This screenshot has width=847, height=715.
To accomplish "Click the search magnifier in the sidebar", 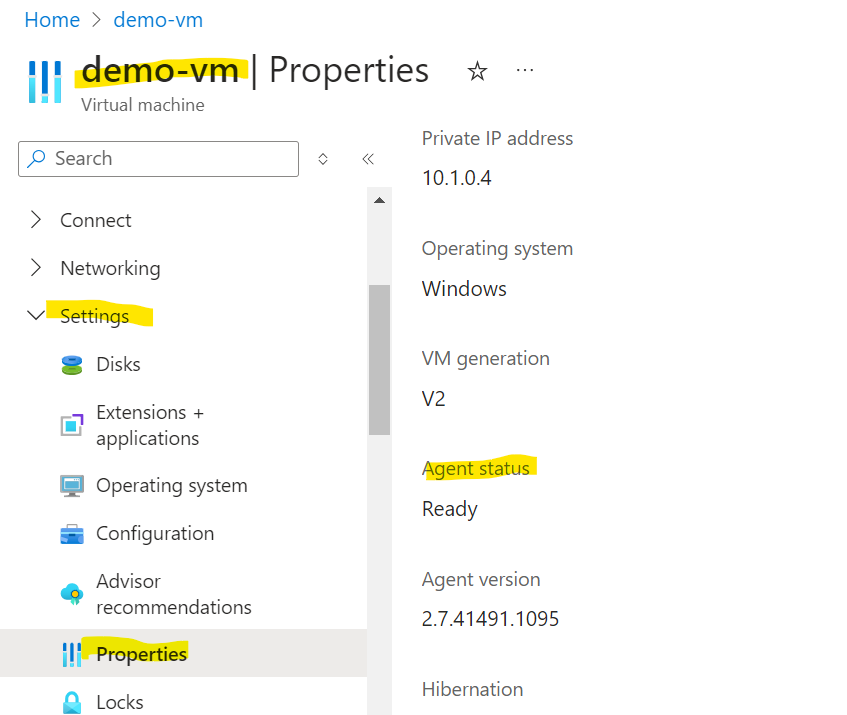I will coord(35,159).
